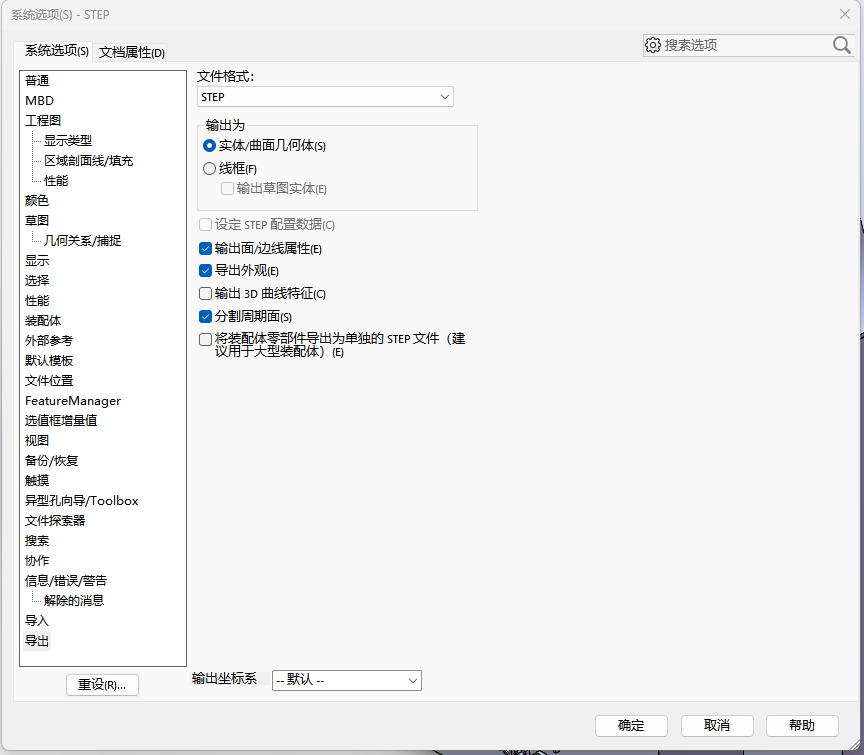Image resolution: width=864 pixels, height=755 pixels.
Task: Switch to the 文档属性(D) tab
Action: 132,52
